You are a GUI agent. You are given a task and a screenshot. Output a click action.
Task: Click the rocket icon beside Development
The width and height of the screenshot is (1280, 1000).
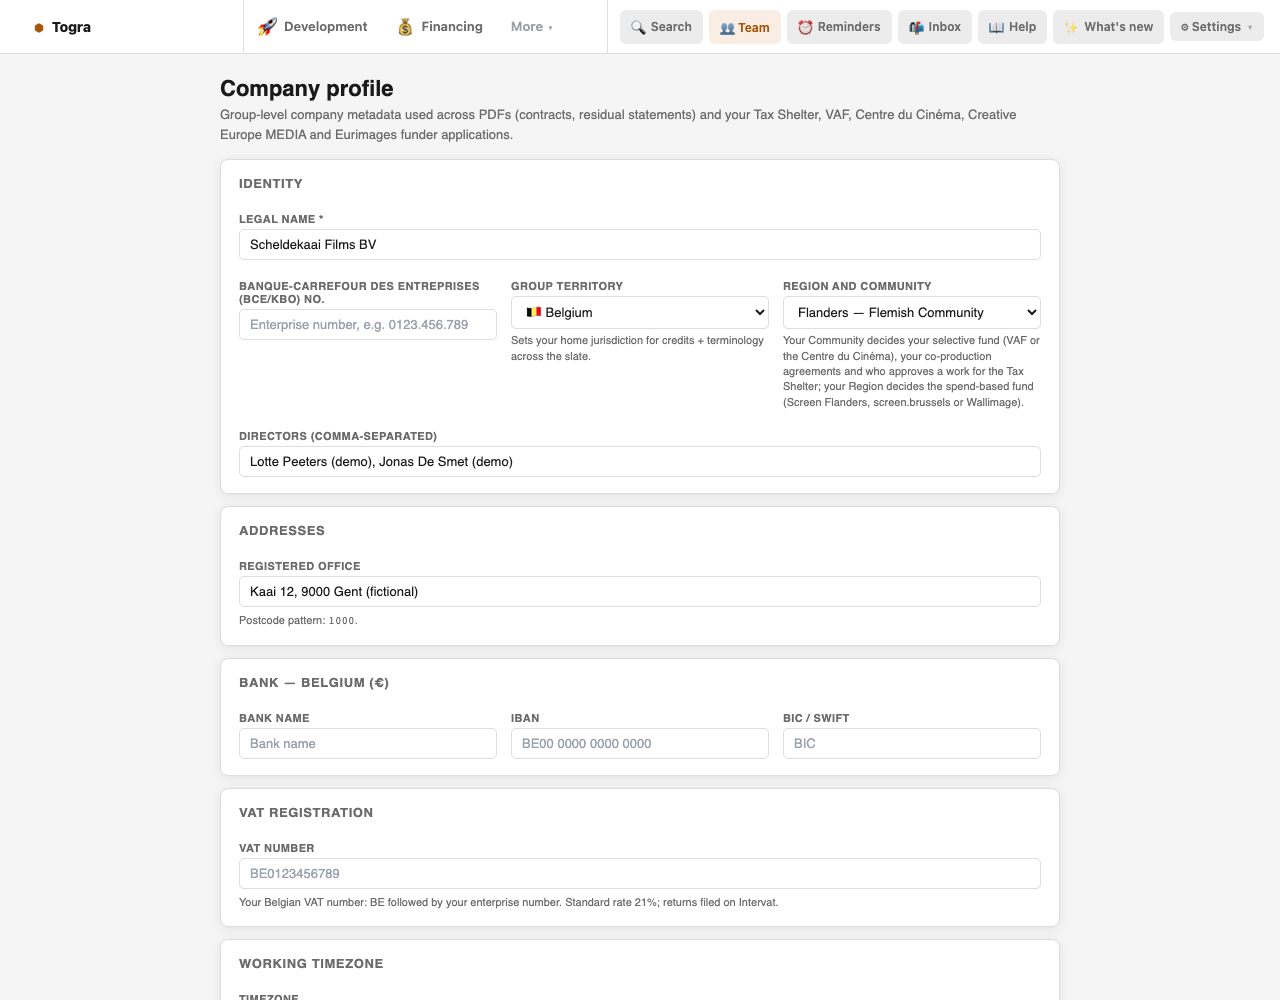tap(267, 27)
